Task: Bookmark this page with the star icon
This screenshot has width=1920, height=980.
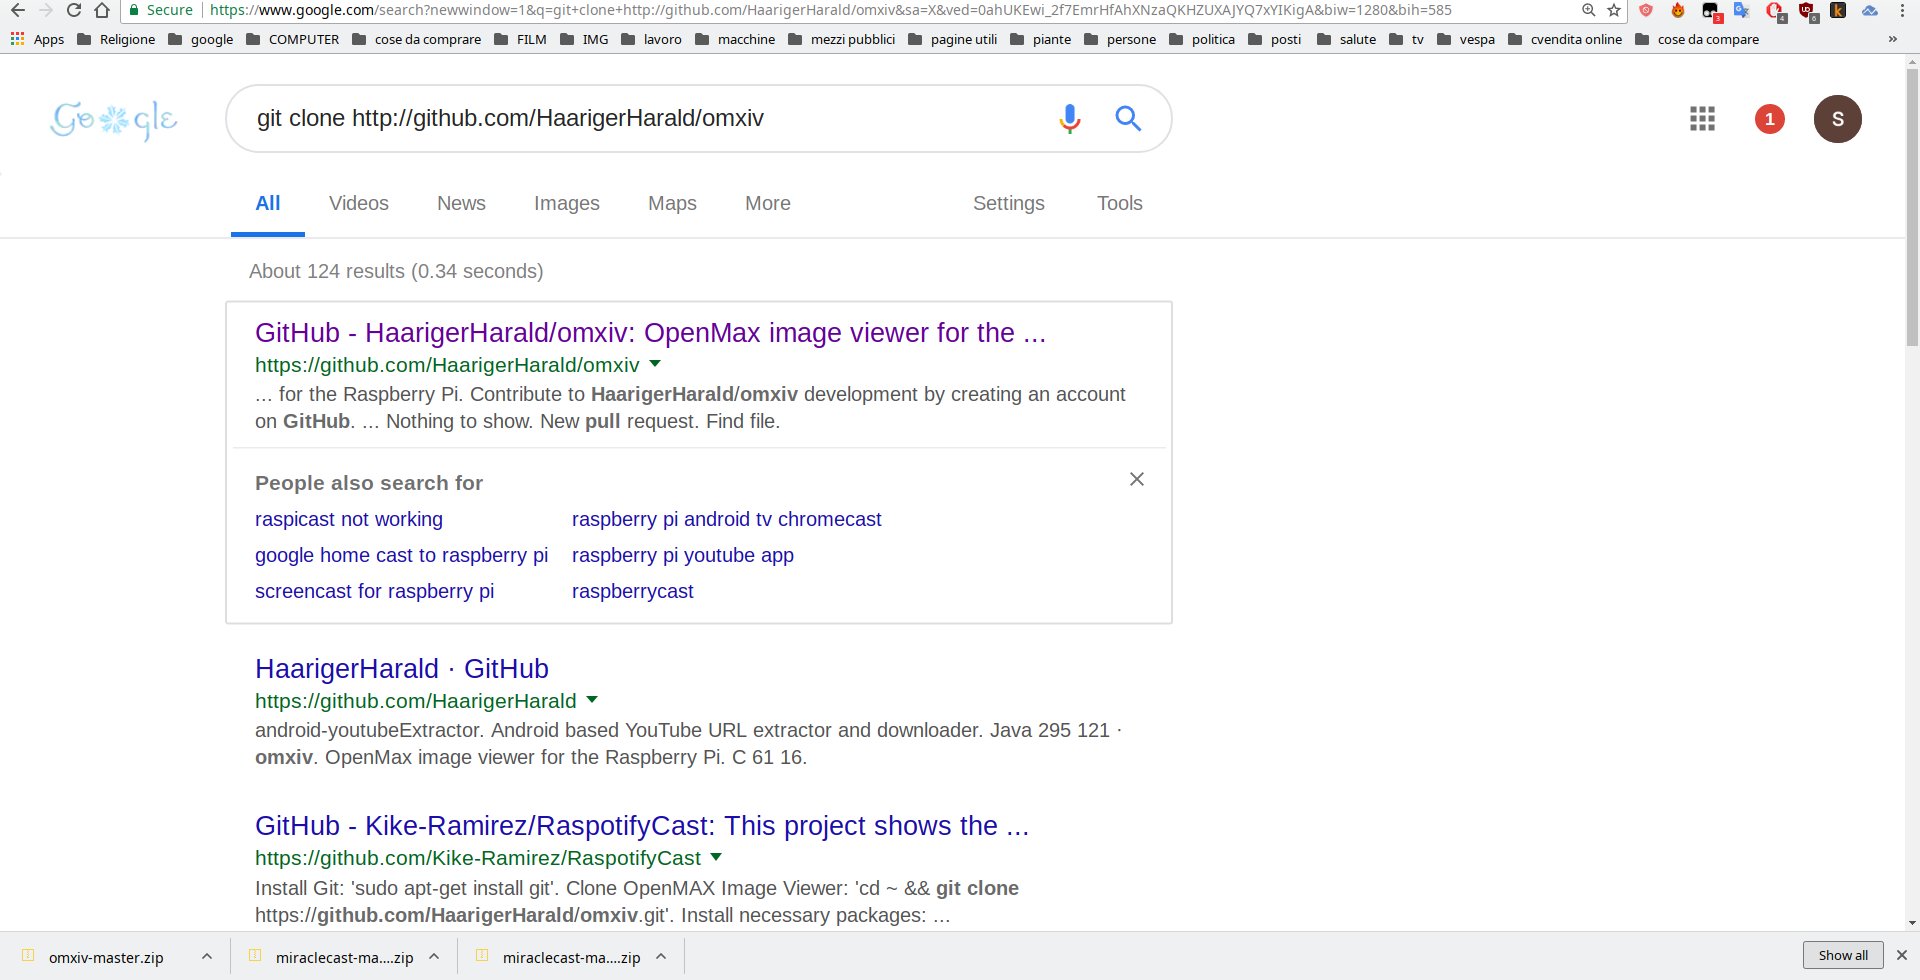Action: [1614, 10]
